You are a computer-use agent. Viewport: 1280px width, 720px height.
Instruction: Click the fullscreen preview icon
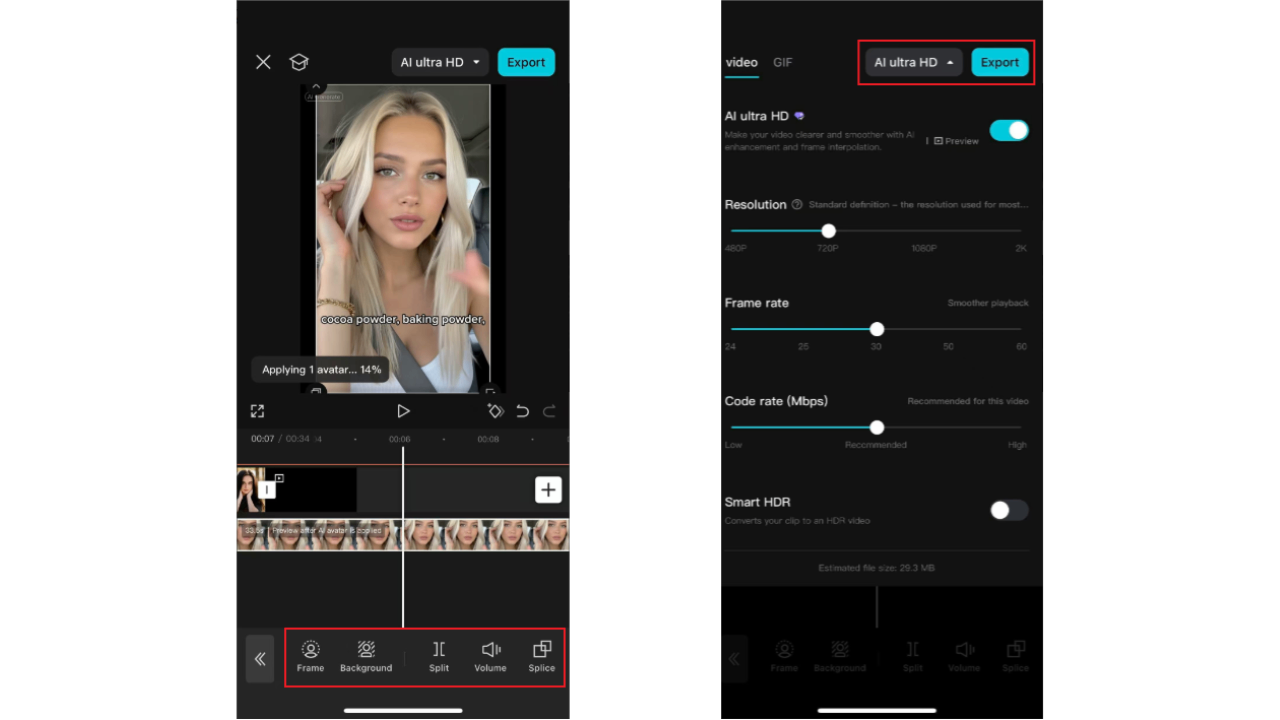[257, 410]
